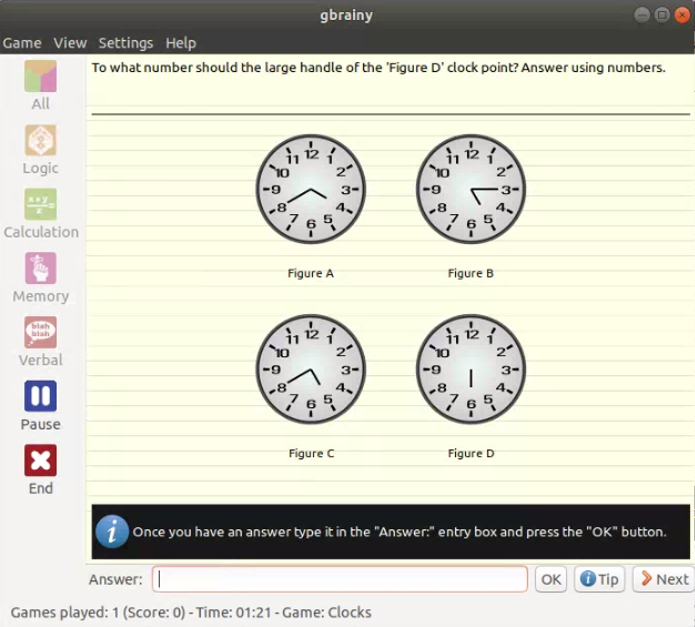Viewport: 695px width, 627px height.
Task: End the game with the red X icon
Action: 40,461
